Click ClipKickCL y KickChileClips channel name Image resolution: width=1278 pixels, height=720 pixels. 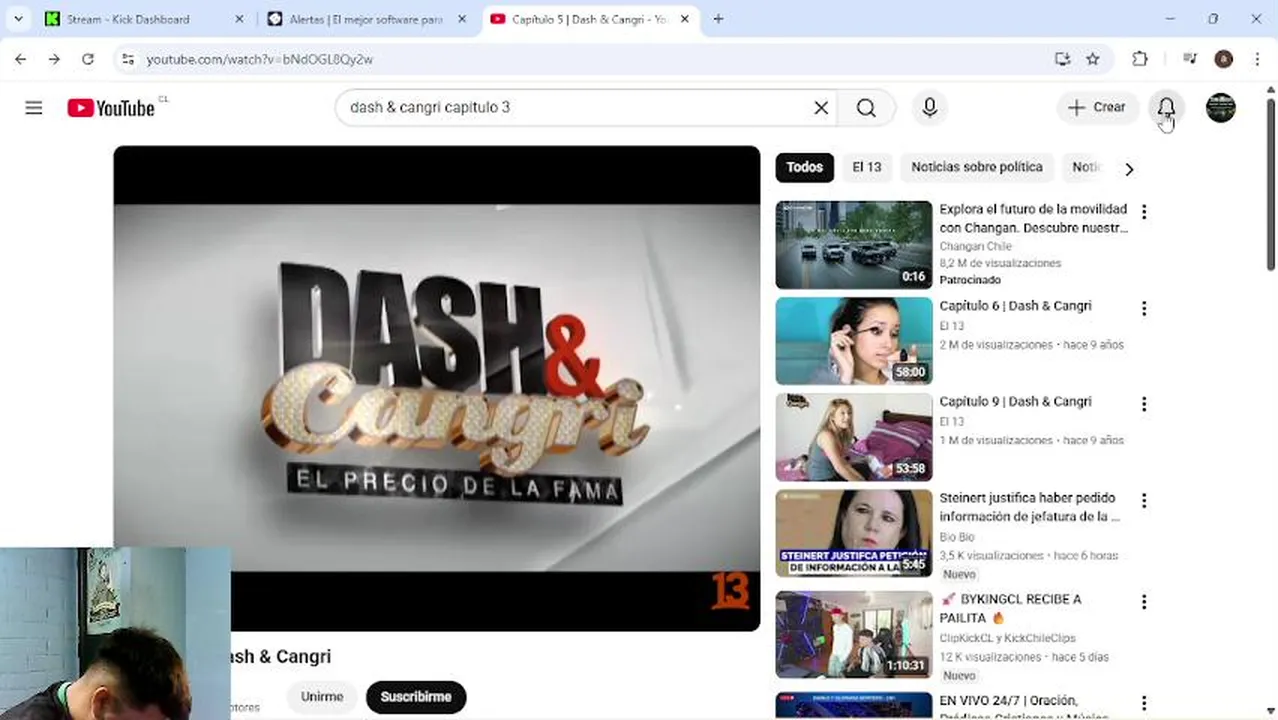pos(1007,638)
